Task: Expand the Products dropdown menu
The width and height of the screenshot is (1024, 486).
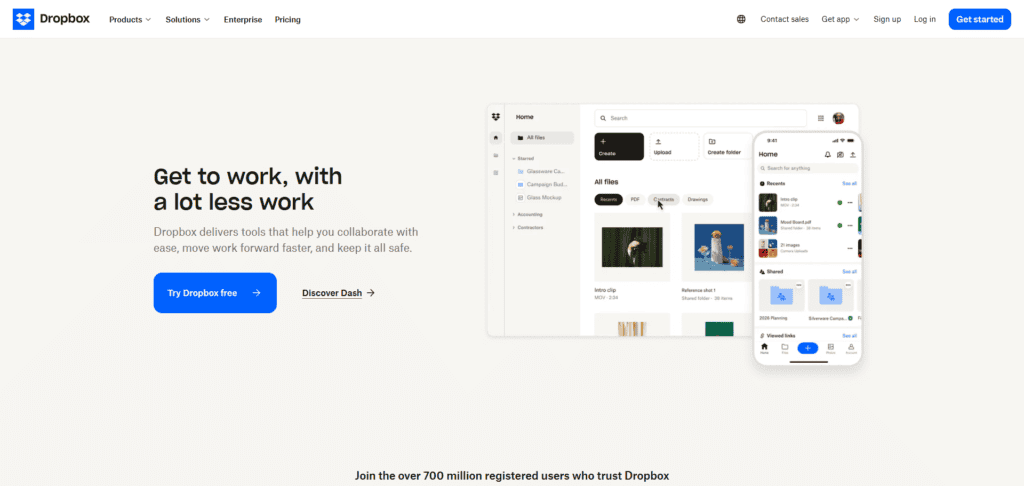Action: pyautogui.click(x=130, y=19)
